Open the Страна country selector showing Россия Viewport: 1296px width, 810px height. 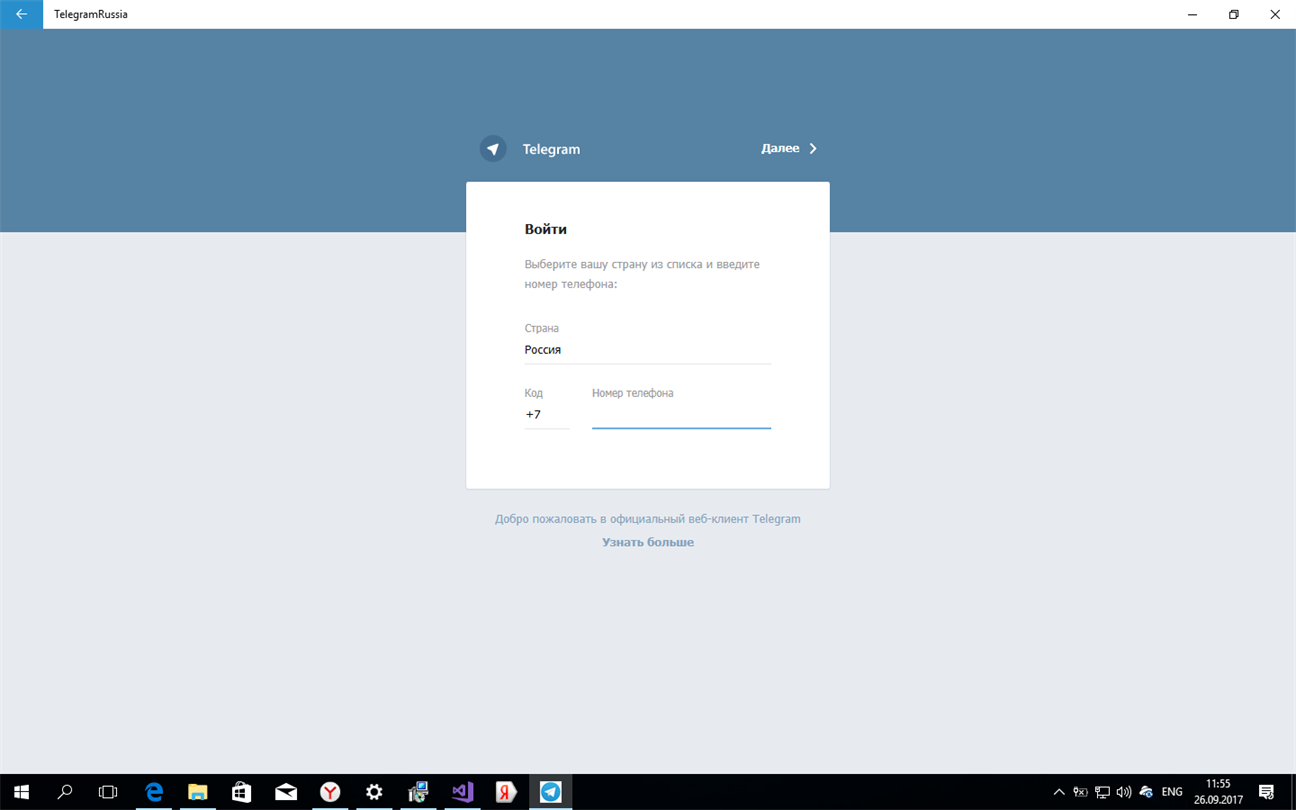coord(647,350)
